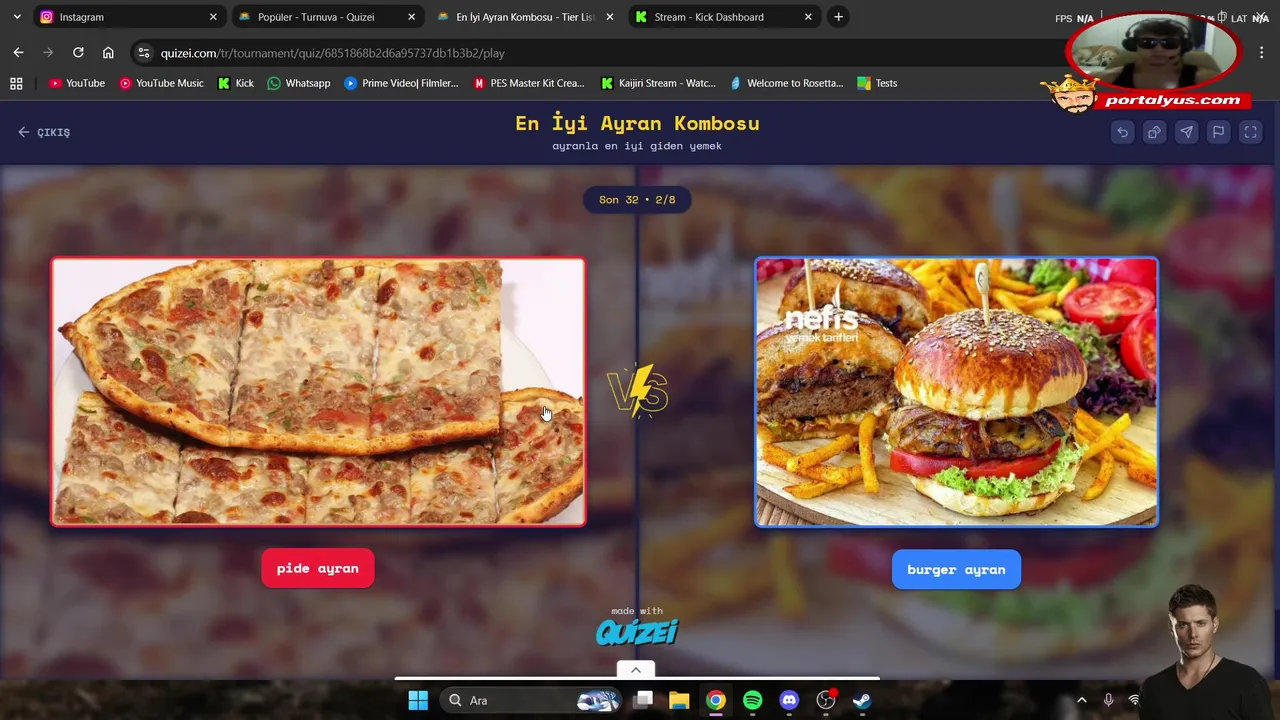View site information icon in address bar
This screenshot has height=720, width=1280.
[x=144, y=53]
